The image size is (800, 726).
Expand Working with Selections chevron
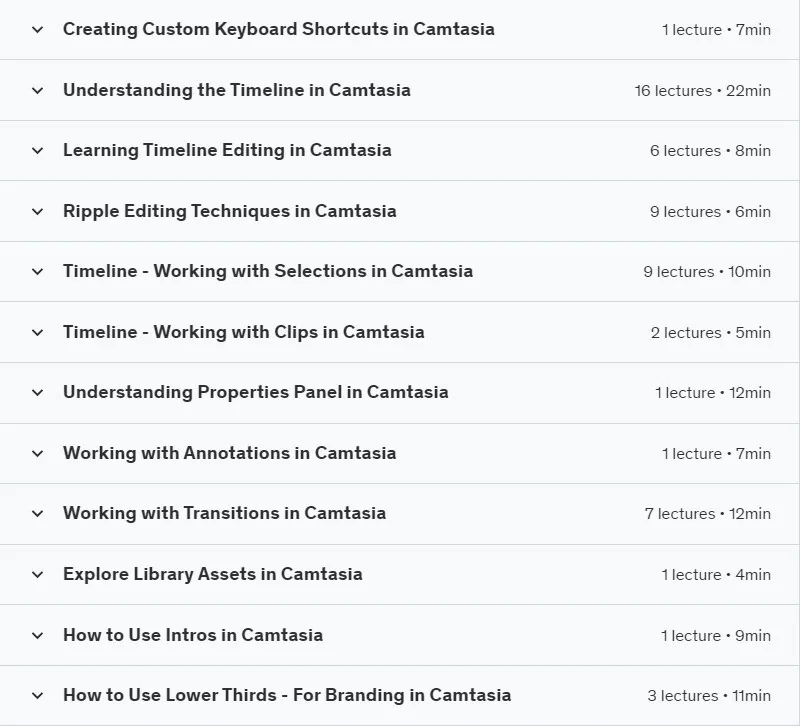tap(37, 272)
